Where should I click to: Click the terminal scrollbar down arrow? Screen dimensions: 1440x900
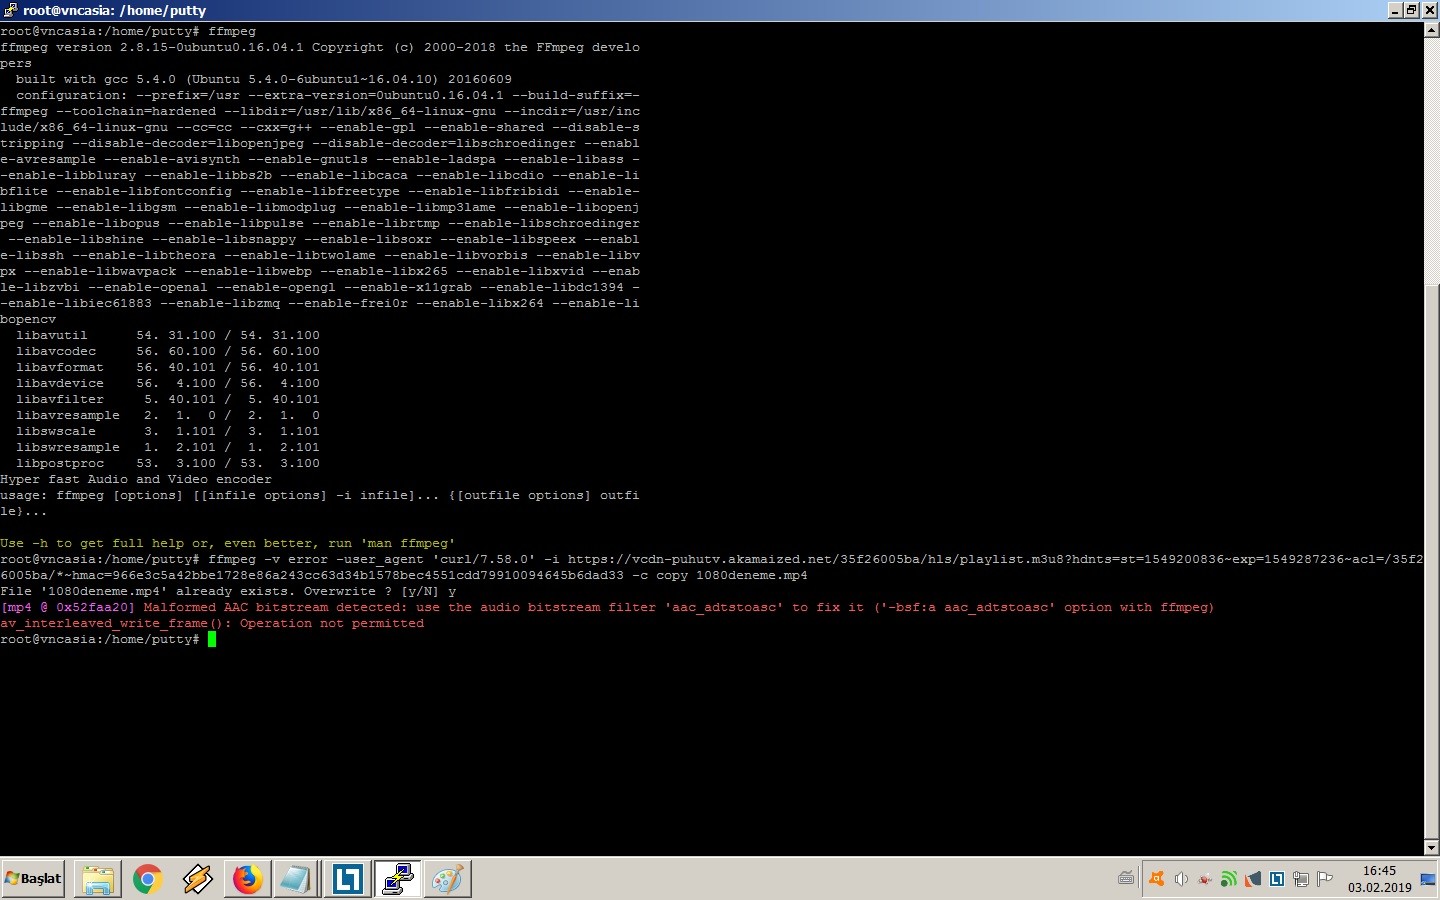(x=1431, y=847)
